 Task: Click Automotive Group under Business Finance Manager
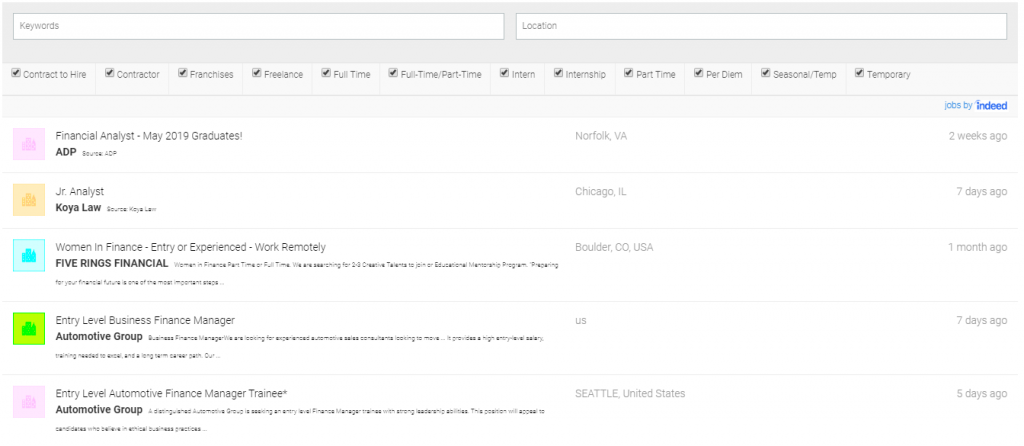coord(99,337)
